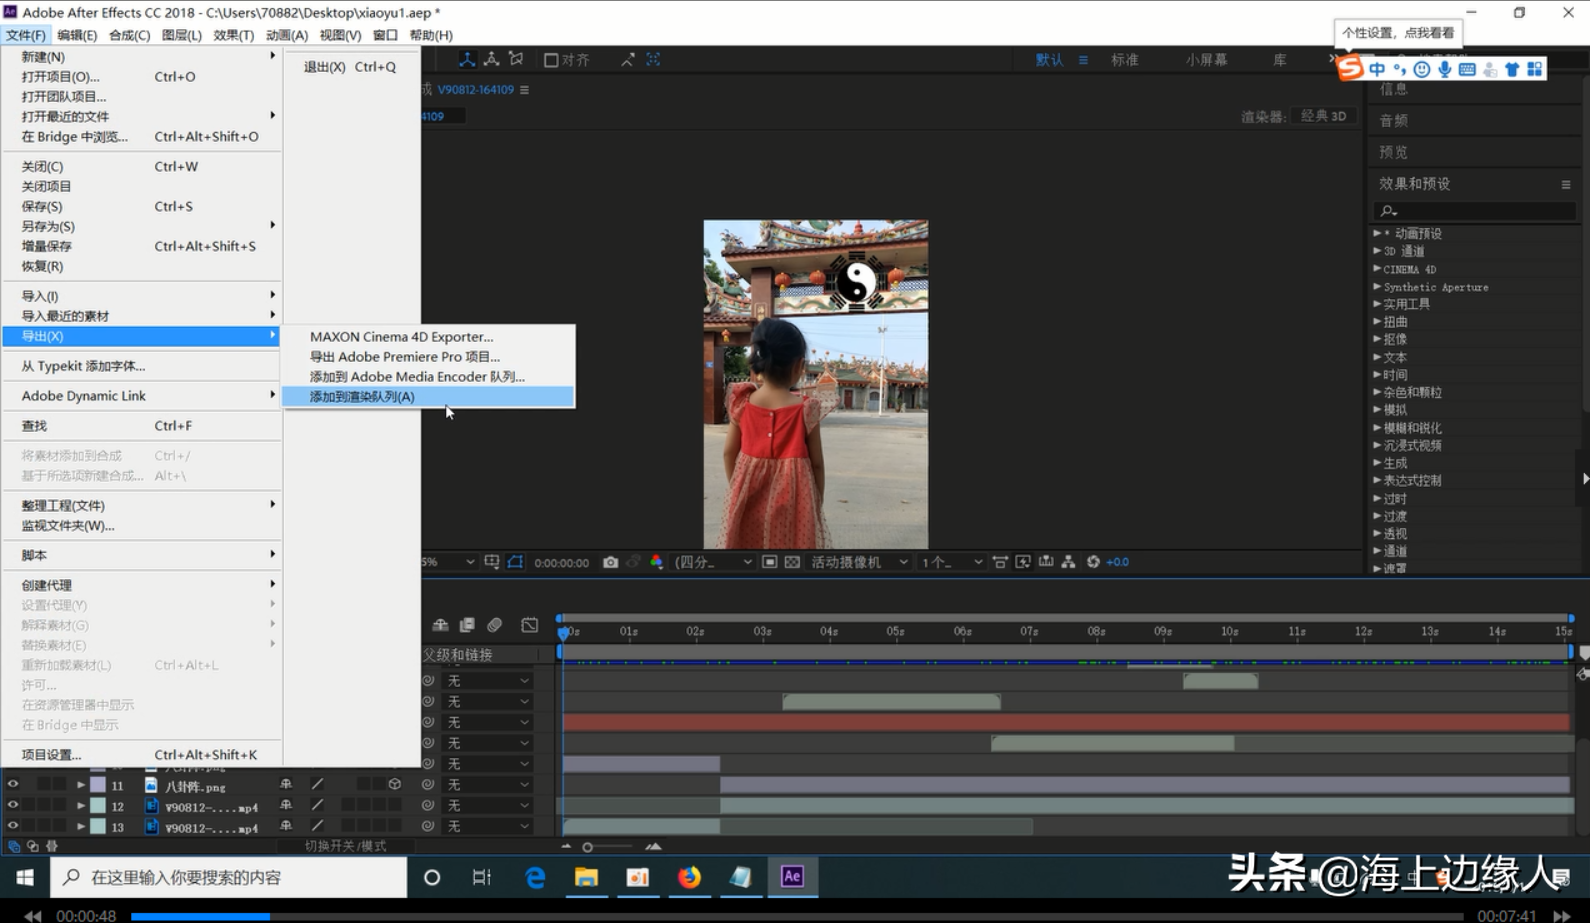Select the local axis mode tool
The image size is (1590, 923).
click(467, 60)
